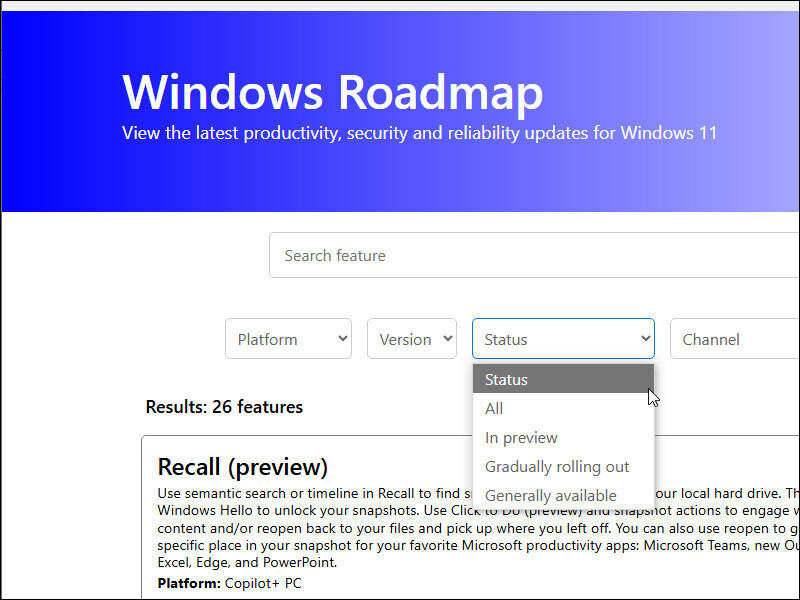800x600 pixels.
Task: Click the Recall (preview) feature title
Action: 242,467
